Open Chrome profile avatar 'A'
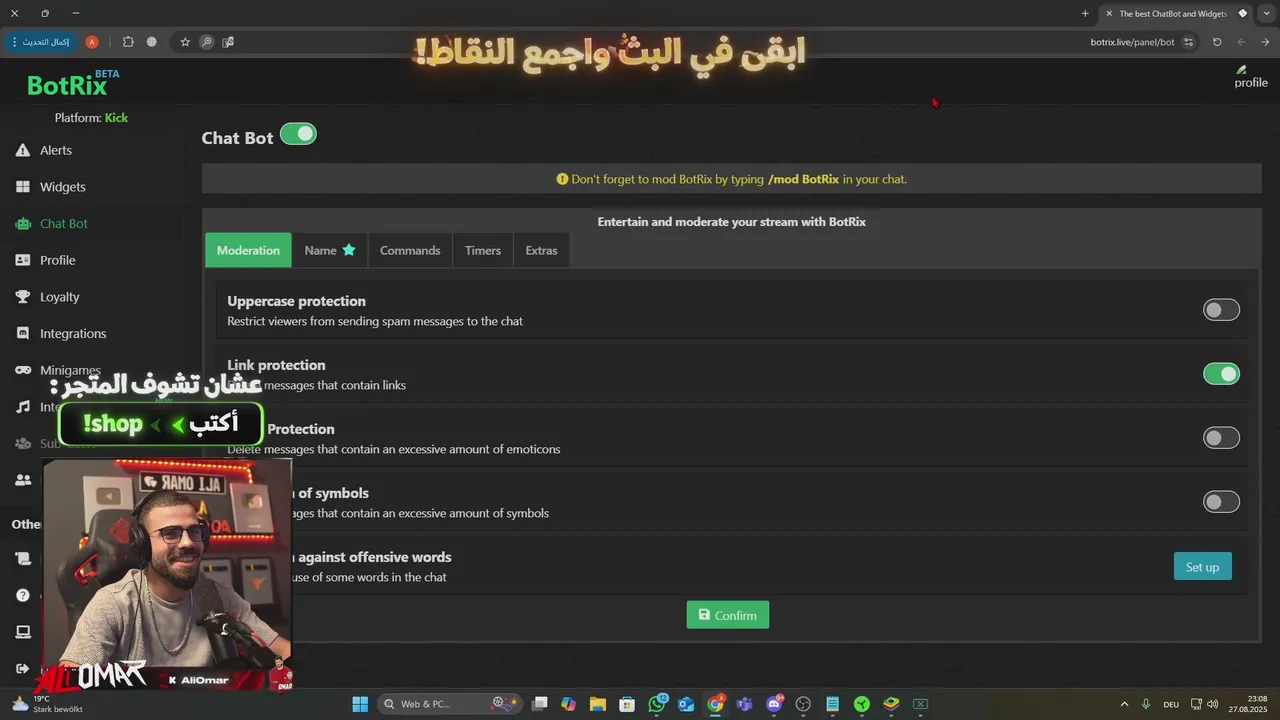The width and height of the screenshot is (1280, 720). pyautogui.click(x=92, y=42)
